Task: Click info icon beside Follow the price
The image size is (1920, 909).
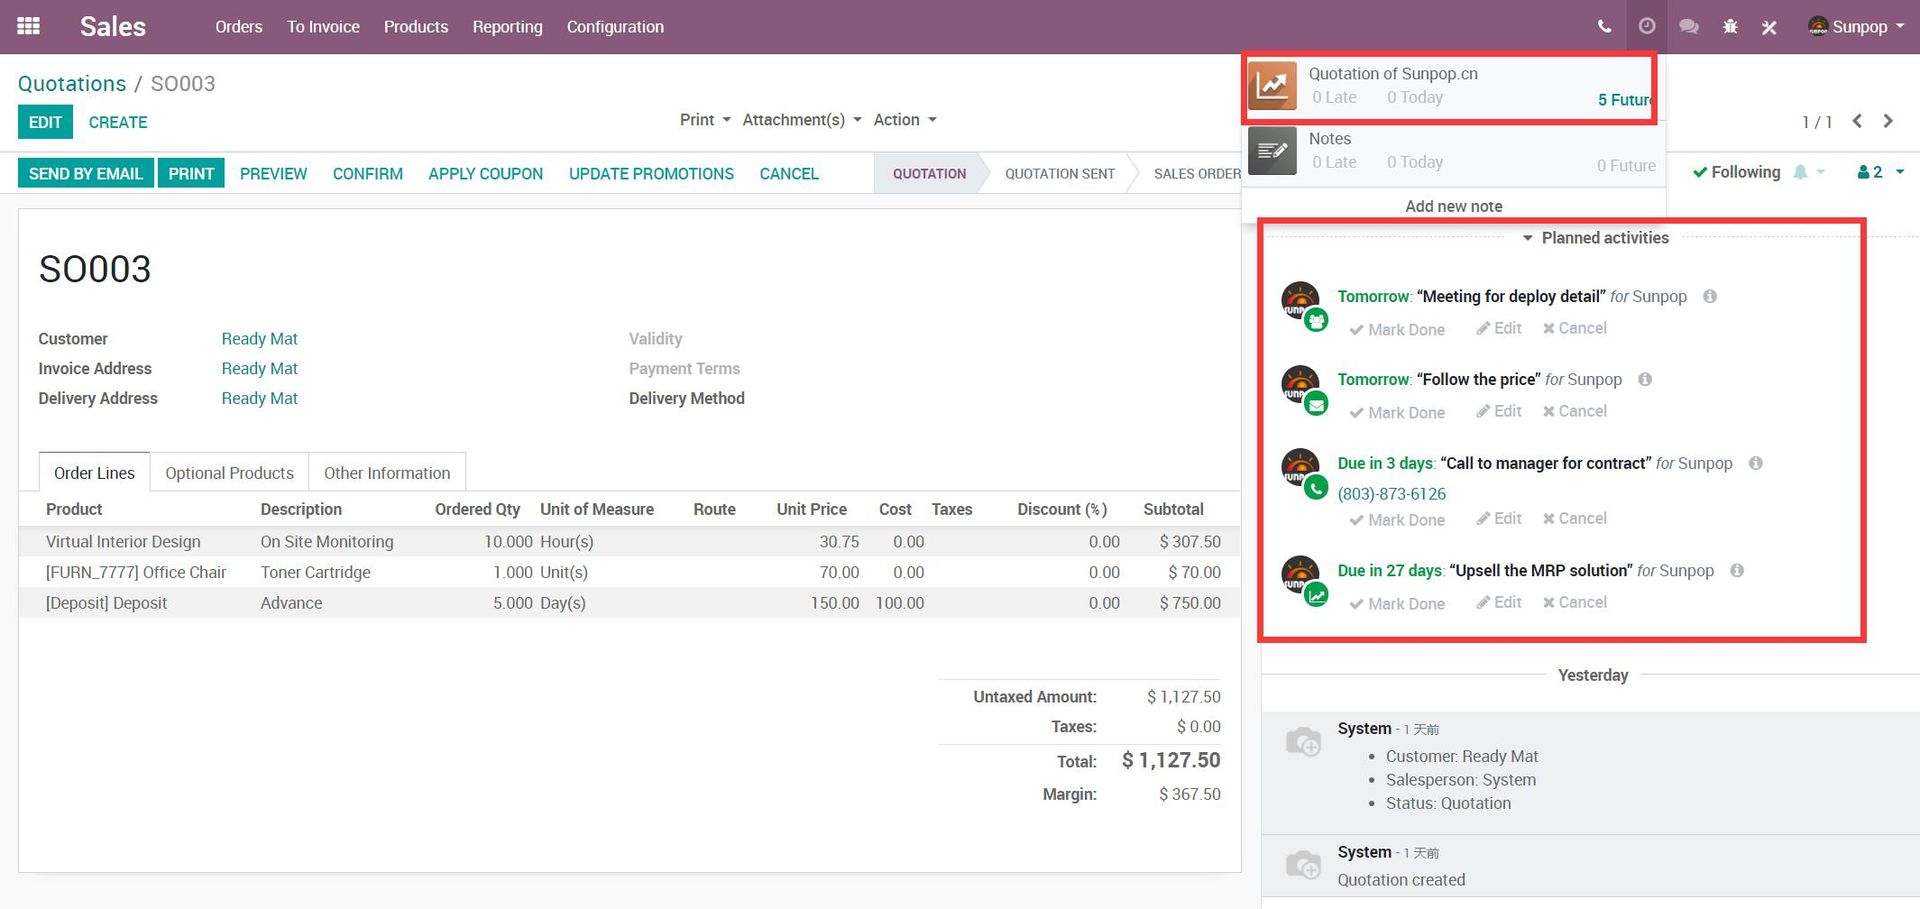Action: [x=1645, y=379]
